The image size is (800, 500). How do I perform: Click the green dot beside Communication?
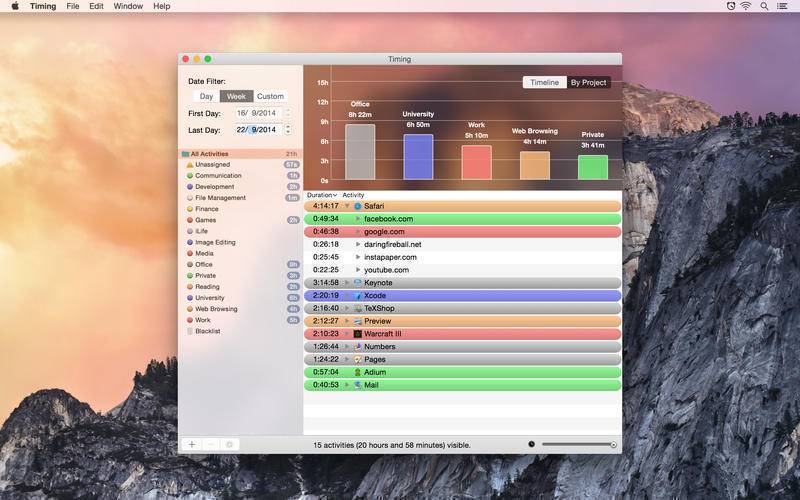click(190, 176)
